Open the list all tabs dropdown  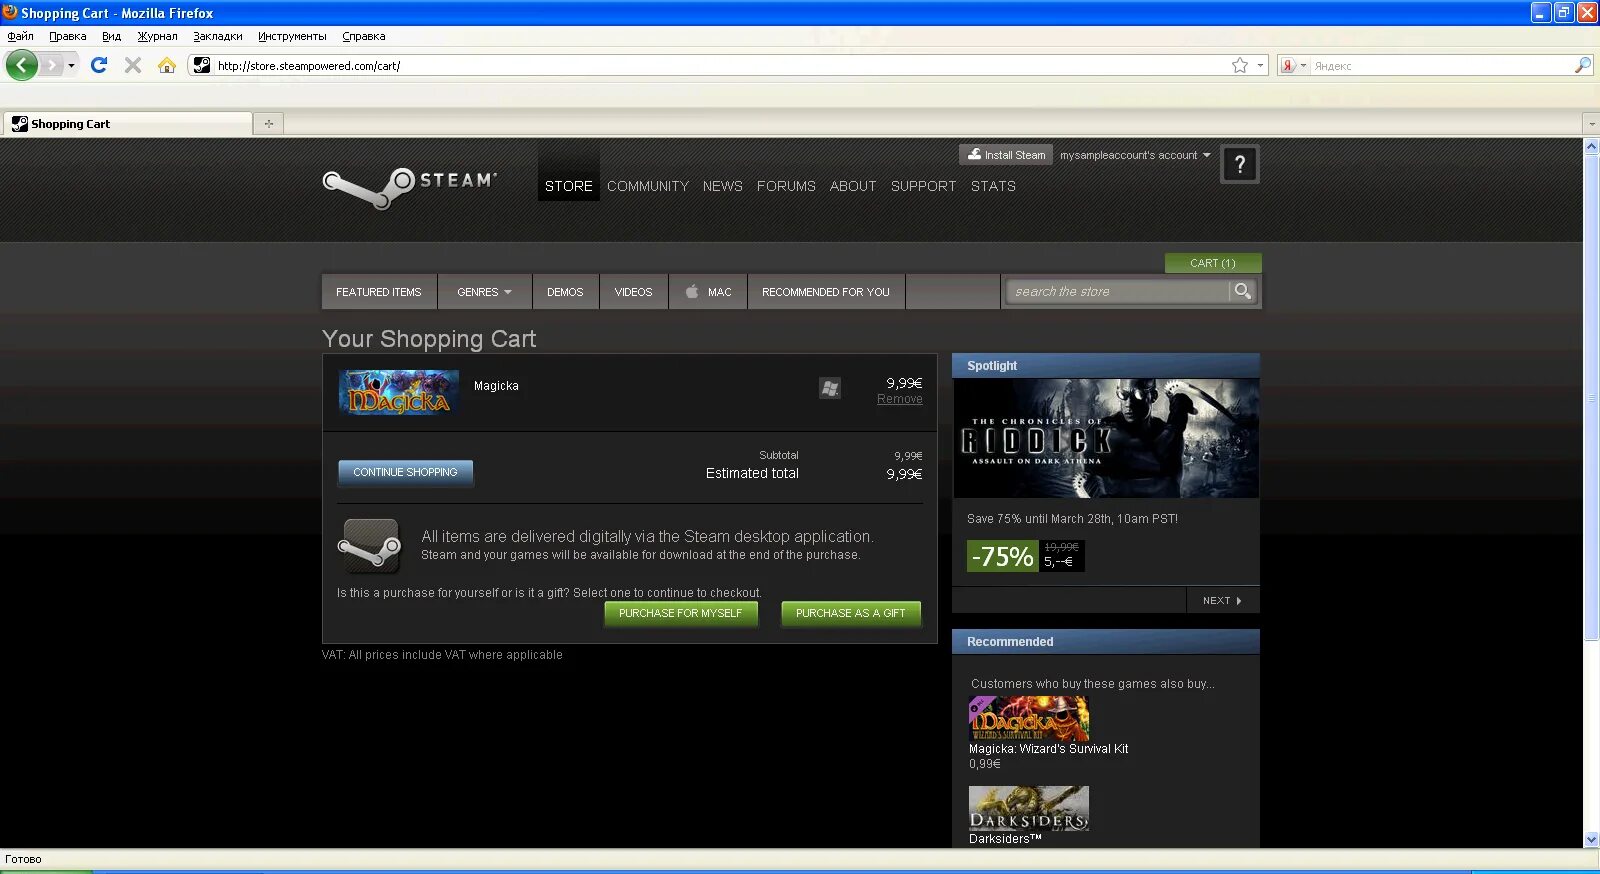tap(1591, 124)
